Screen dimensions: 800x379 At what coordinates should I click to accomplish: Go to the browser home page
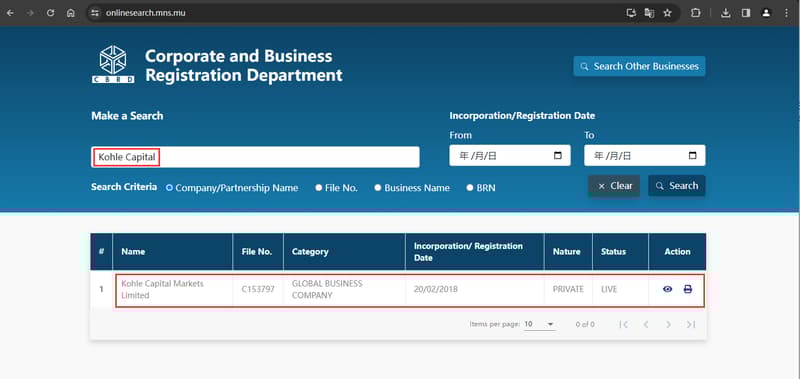(71, 13)
